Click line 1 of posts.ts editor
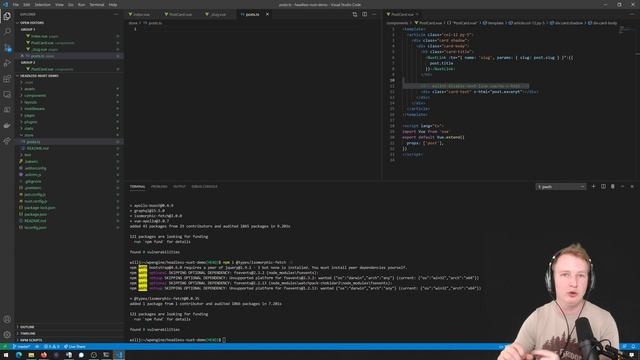The image size is (640, 360). 253,29
